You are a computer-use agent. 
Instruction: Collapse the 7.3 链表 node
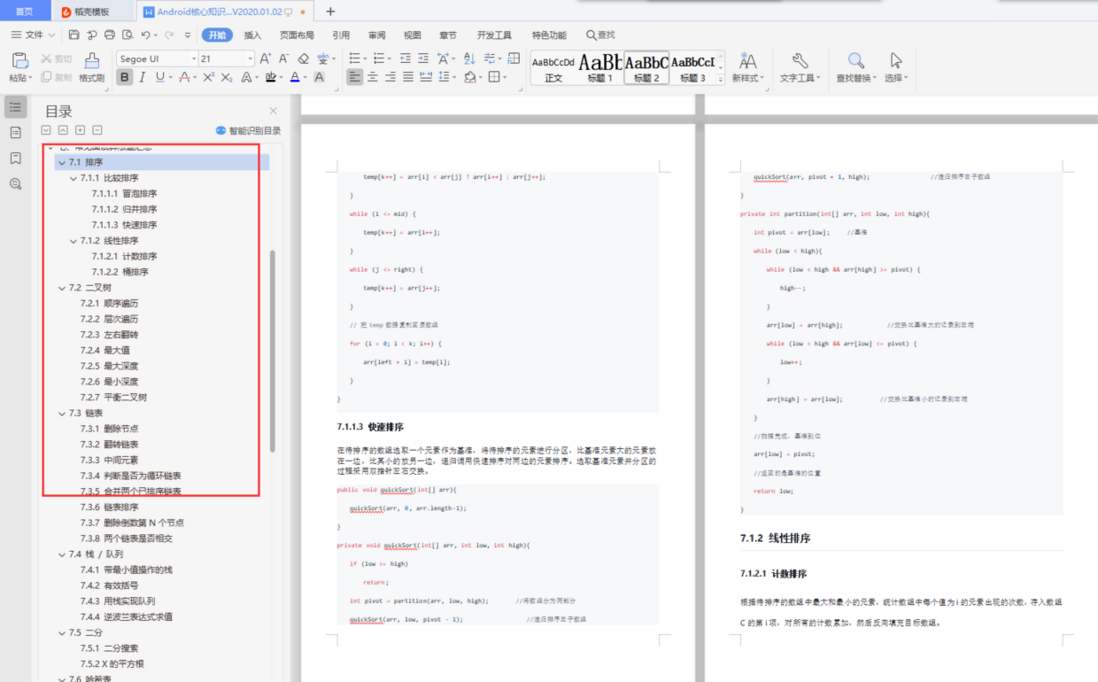click(62, 413)
